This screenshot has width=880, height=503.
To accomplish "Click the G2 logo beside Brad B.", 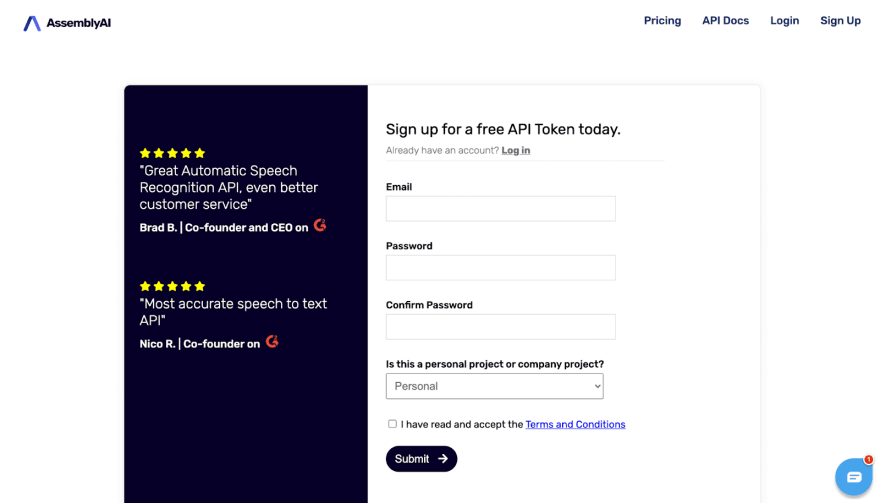I will click(x=320, y=226).
